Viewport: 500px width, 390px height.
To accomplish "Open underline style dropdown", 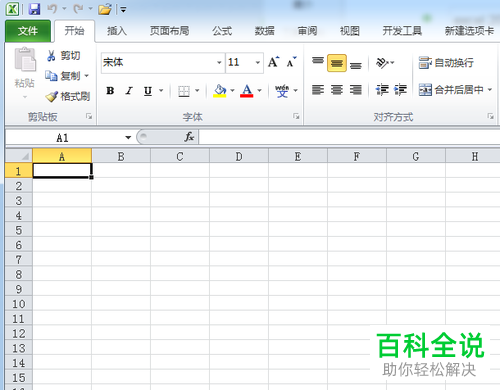I will point(161,90).
